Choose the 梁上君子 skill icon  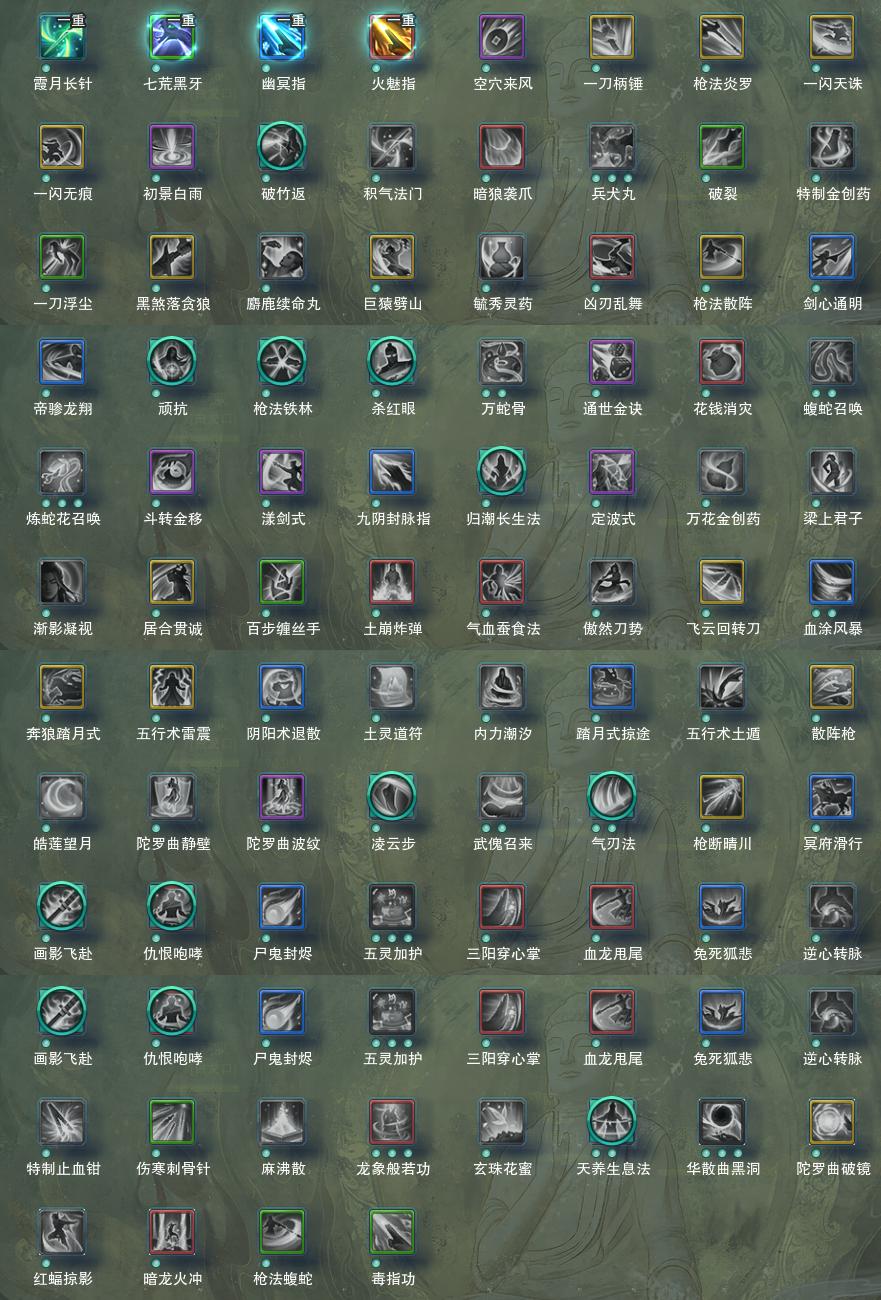832,472
